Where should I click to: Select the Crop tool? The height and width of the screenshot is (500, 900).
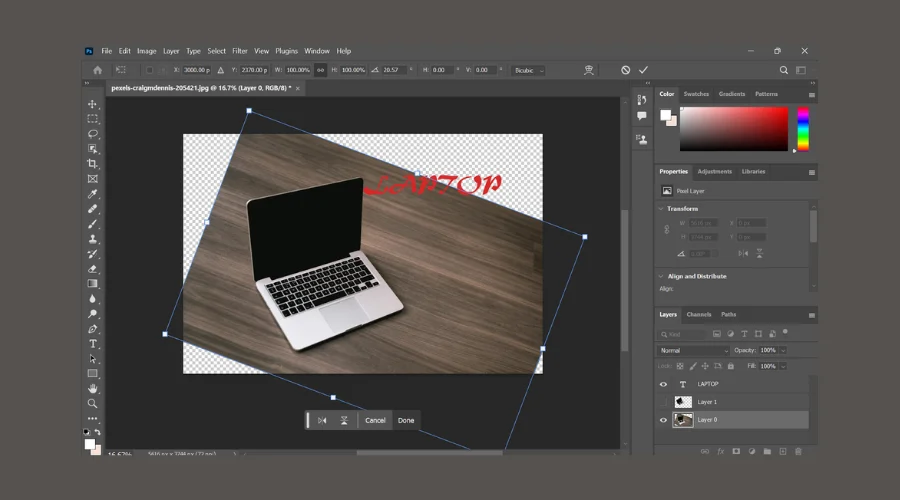[92, 164]
